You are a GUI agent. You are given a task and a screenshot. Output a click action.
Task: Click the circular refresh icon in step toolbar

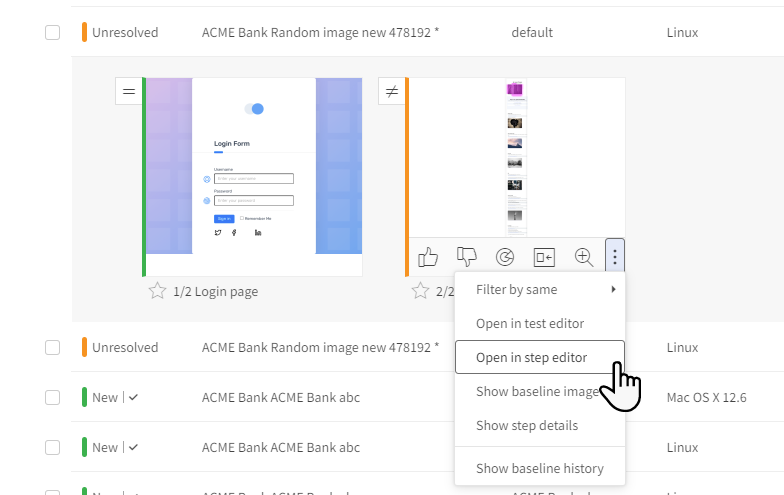[x=505, y=258]
